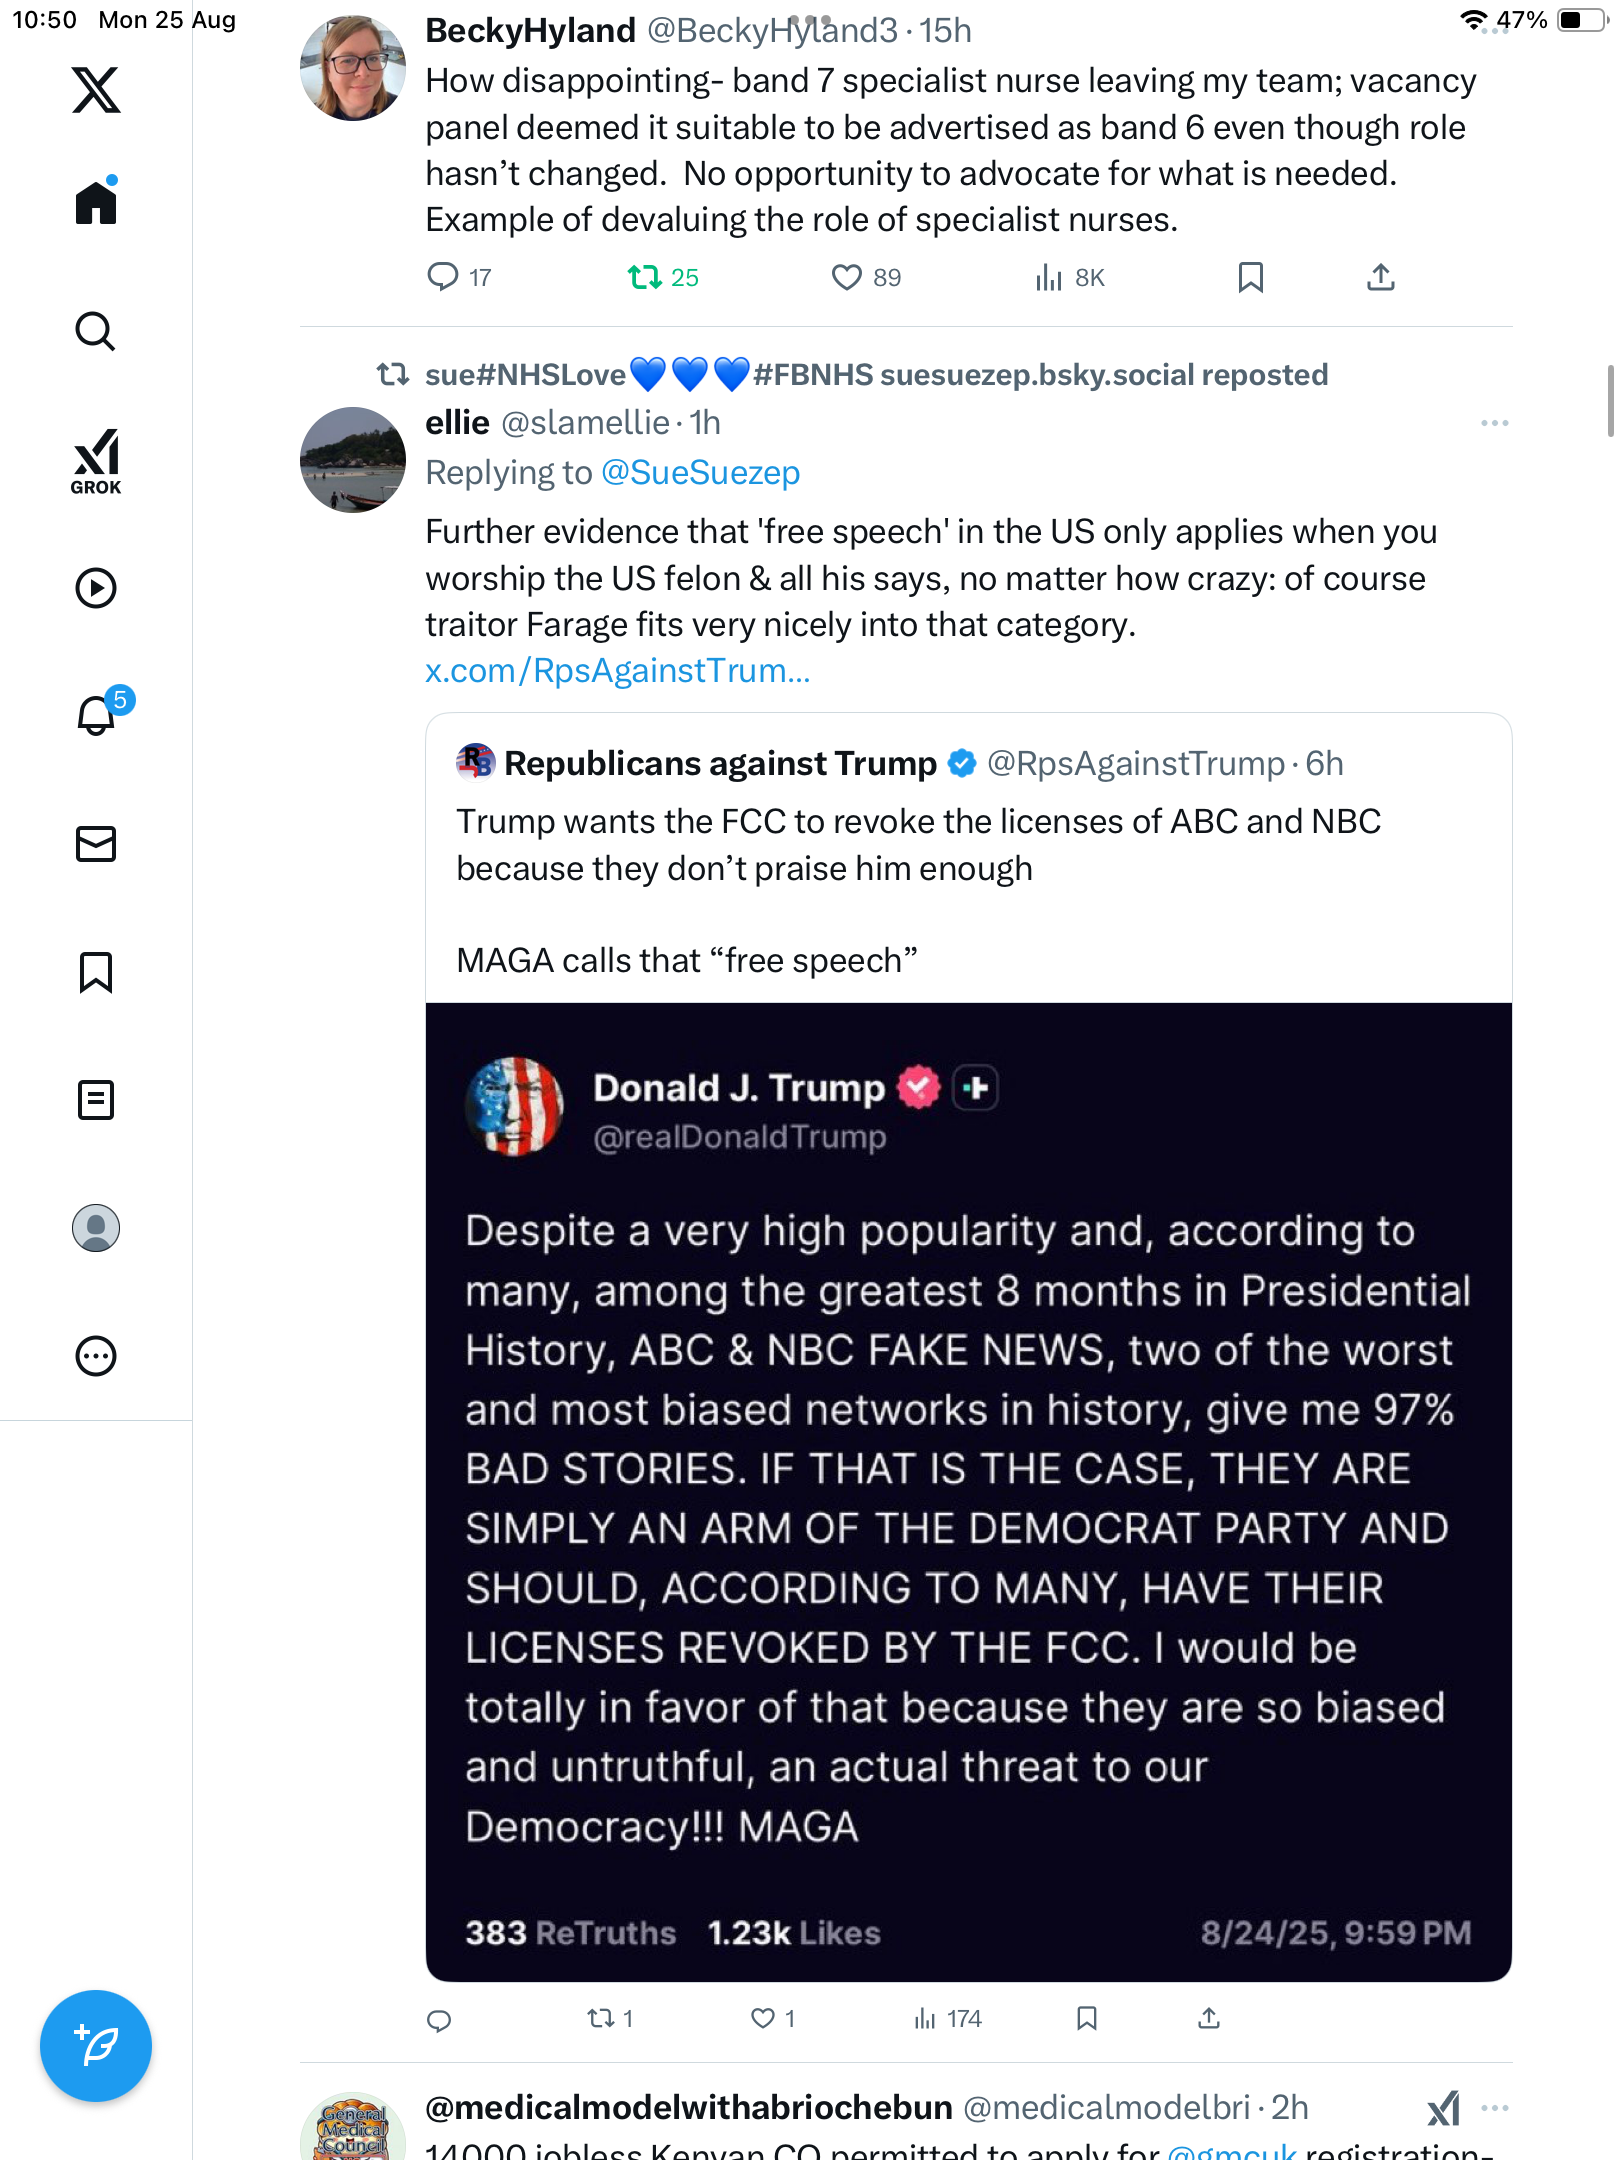The height and width of the screenshot is (2160, 1620).
Task: Open more options on ellie's post
Action: (1494, 423)
